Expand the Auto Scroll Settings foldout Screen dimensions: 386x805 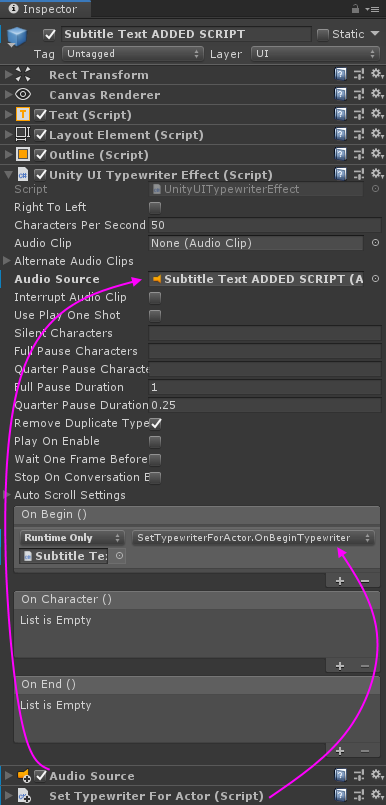(x=7, y=495)
